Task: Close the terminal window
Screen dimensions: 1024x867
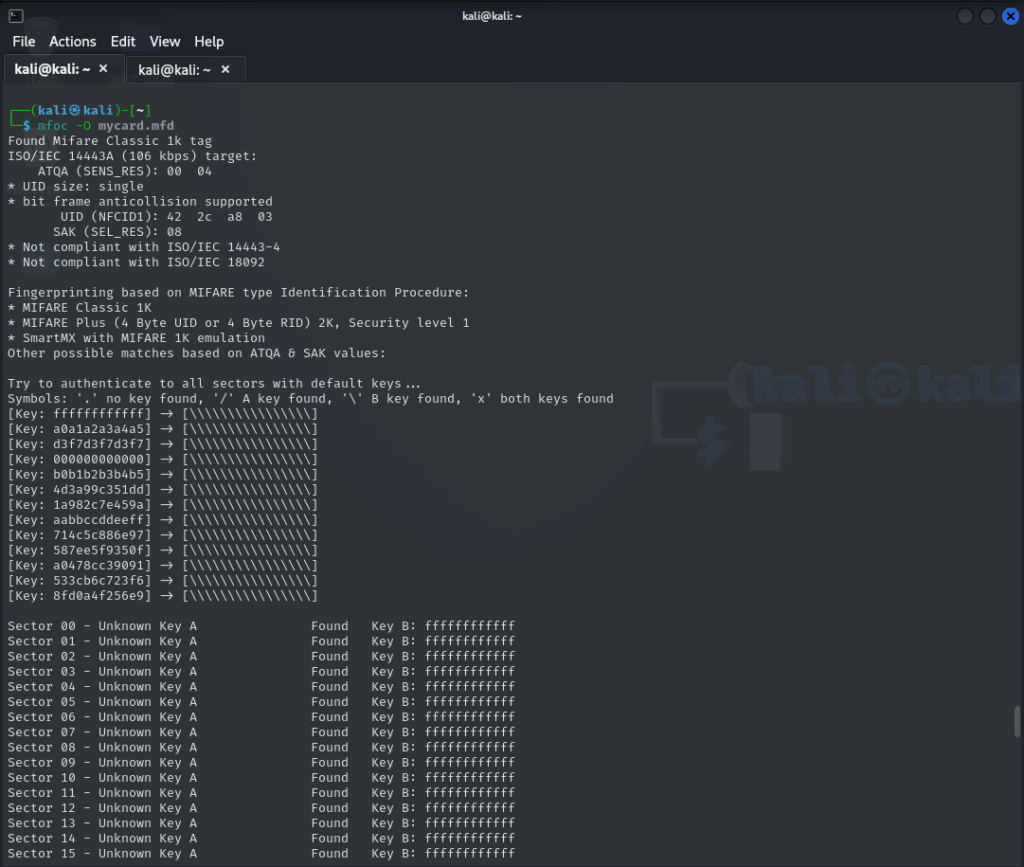Action: (1008, 16)
